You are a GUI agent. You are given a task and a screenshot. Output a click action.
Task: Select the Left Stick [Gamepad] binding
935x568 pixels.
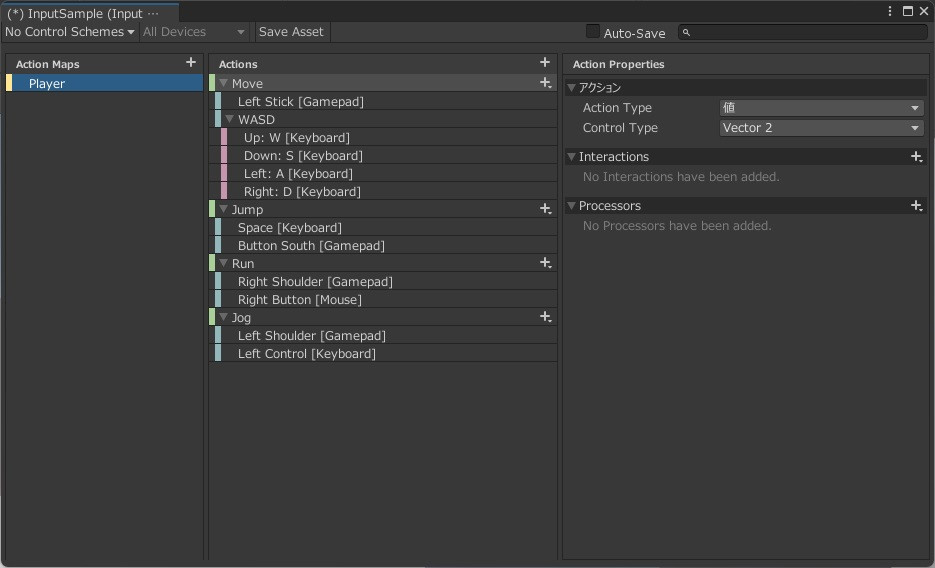coord(300,102)
